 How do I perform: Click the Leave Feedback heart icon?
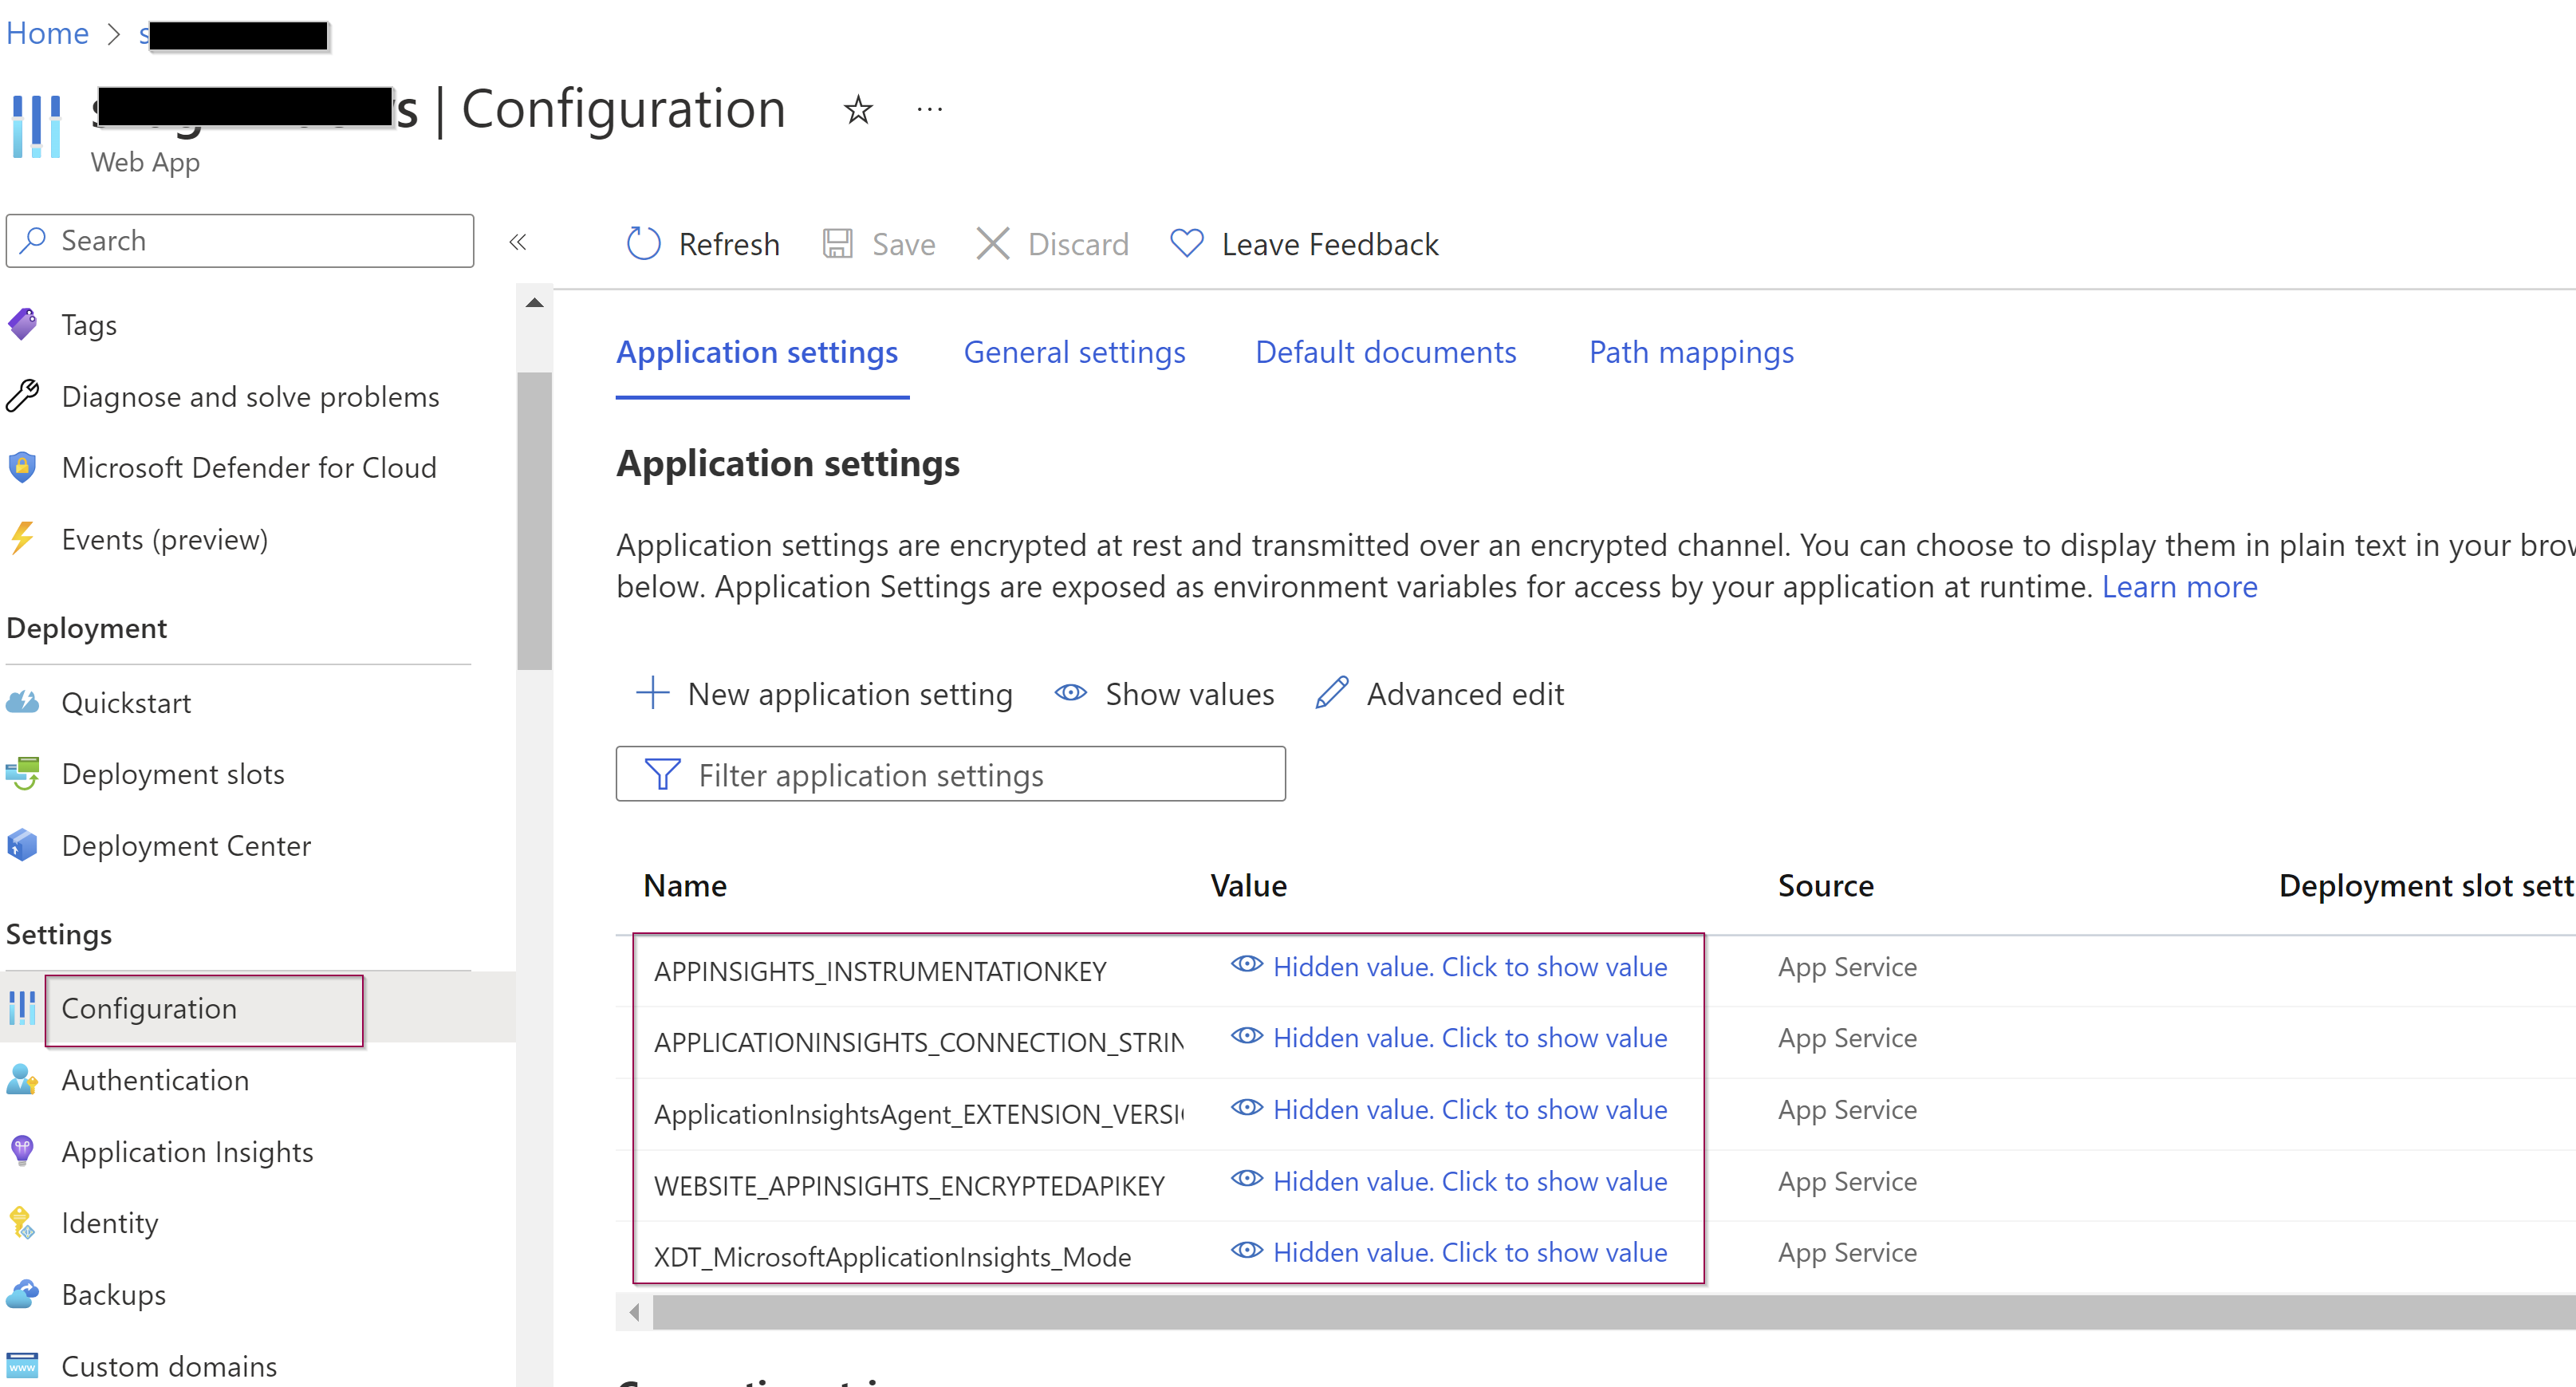[x=1187, y=243]
